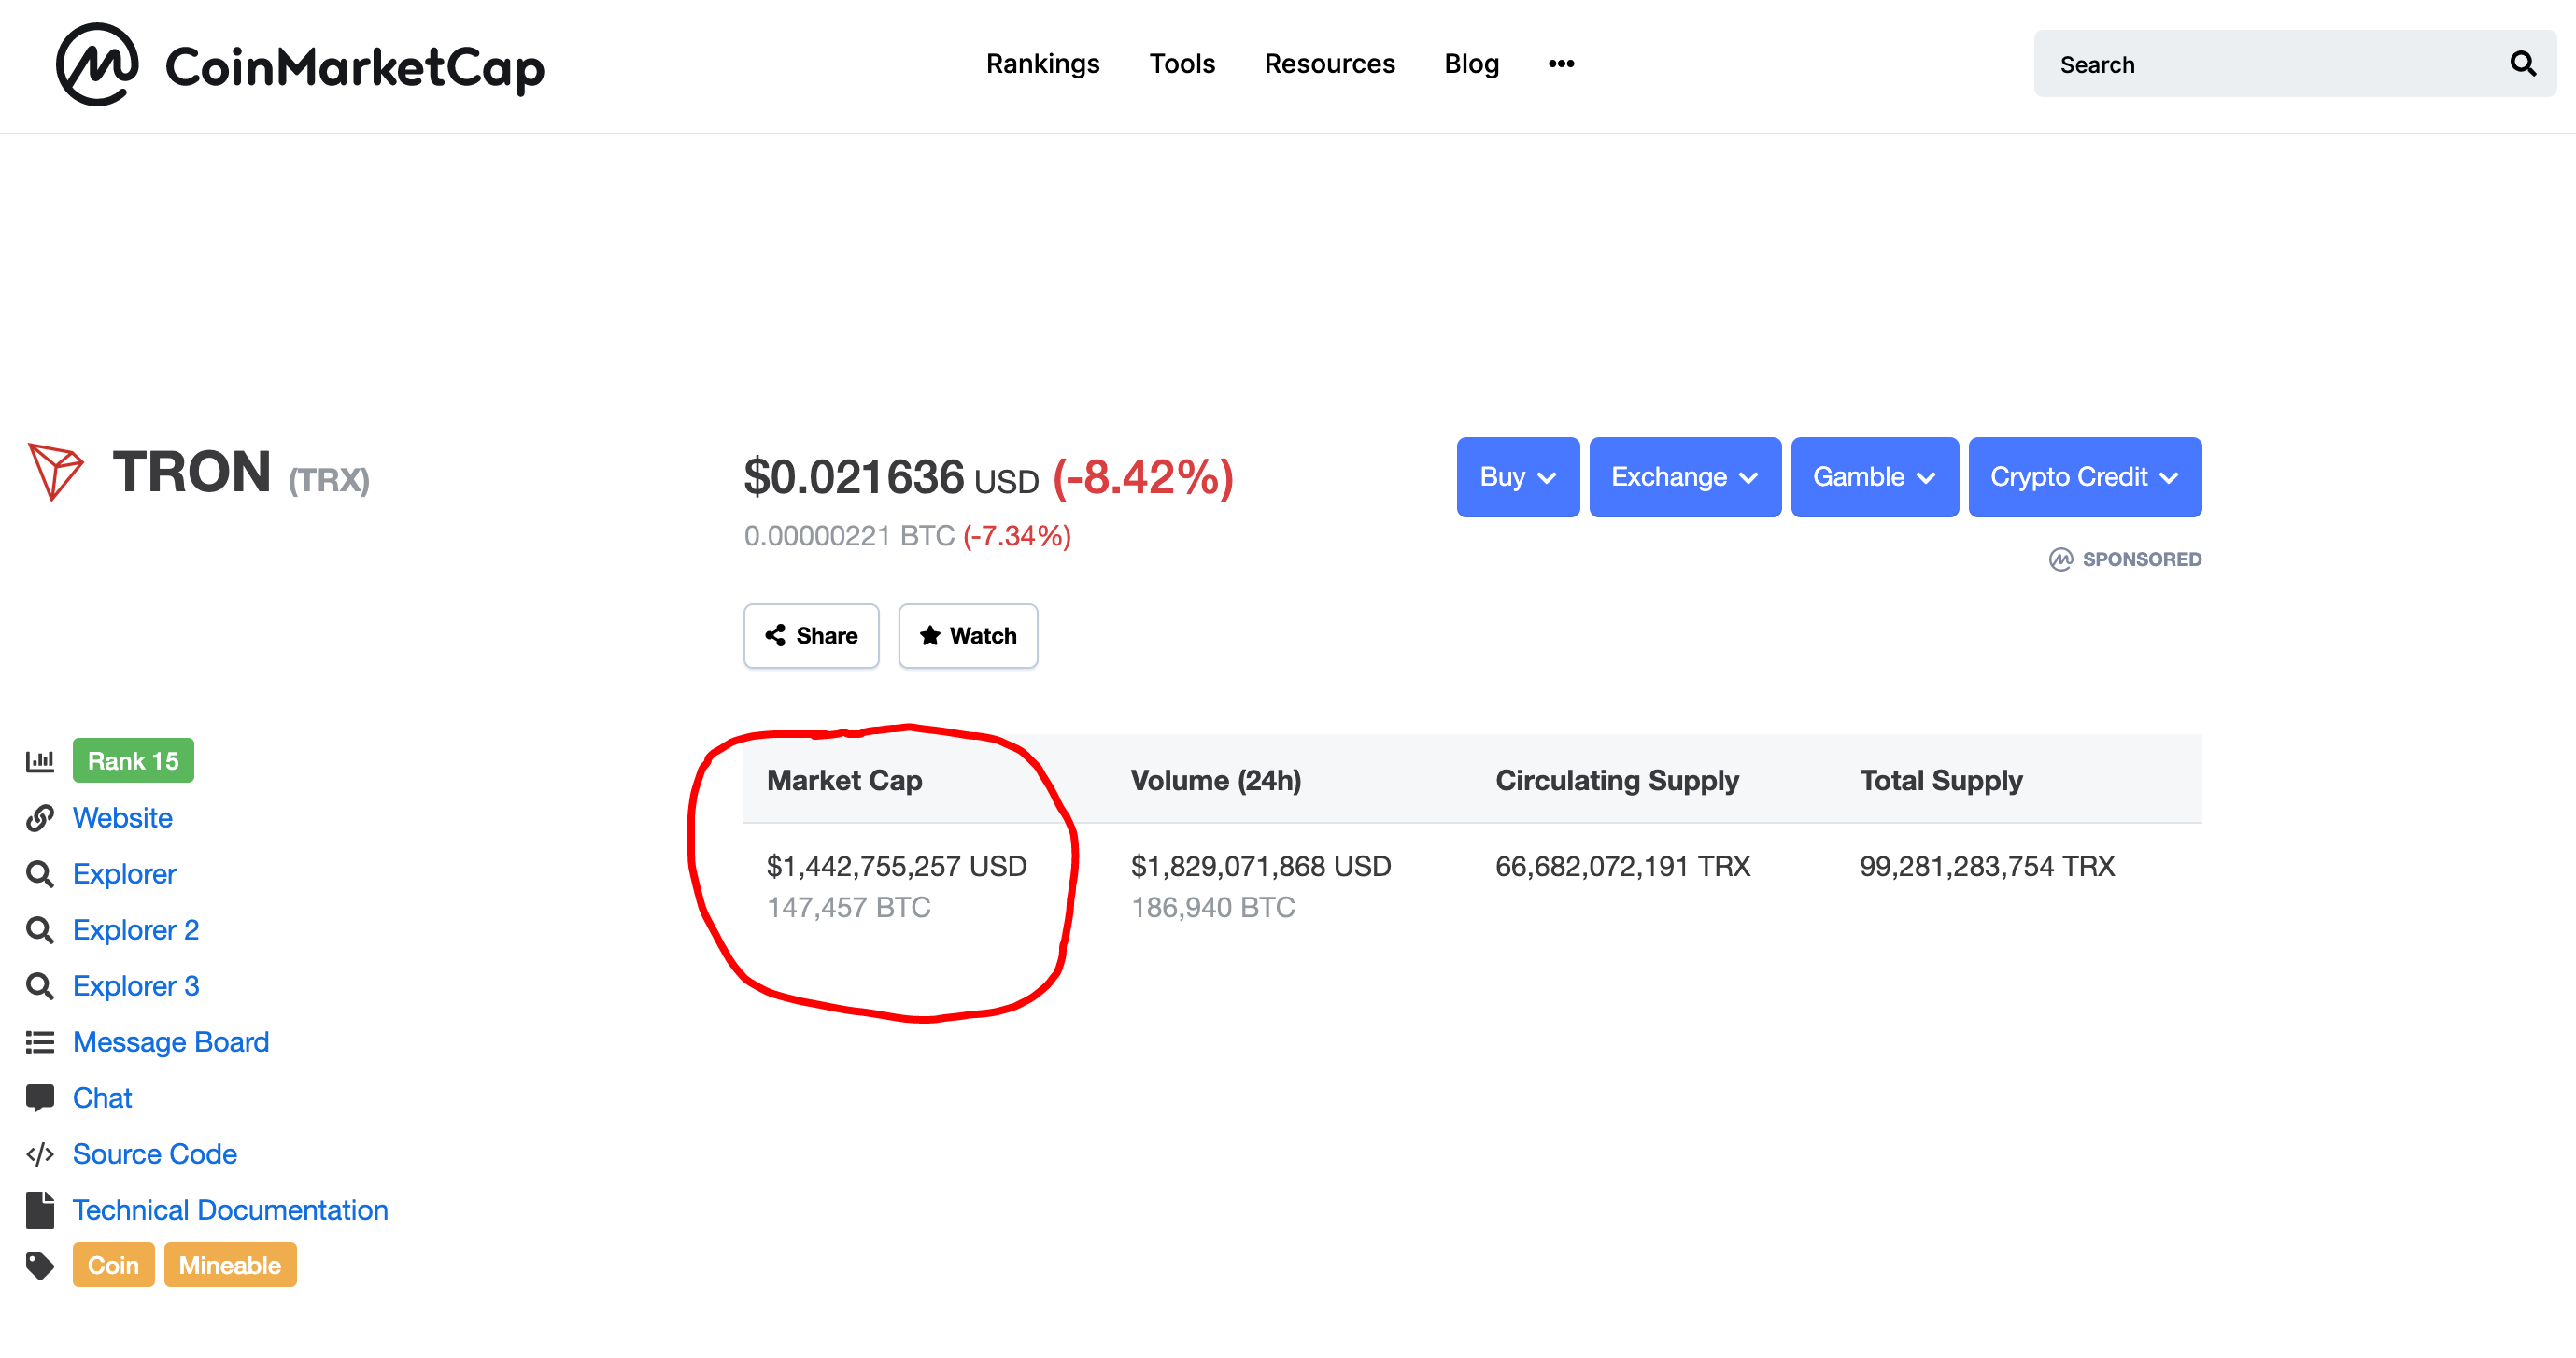Click the chain-link icon beside Website
Viewport: 2576px width, 1358px height.
click(40, 818)
